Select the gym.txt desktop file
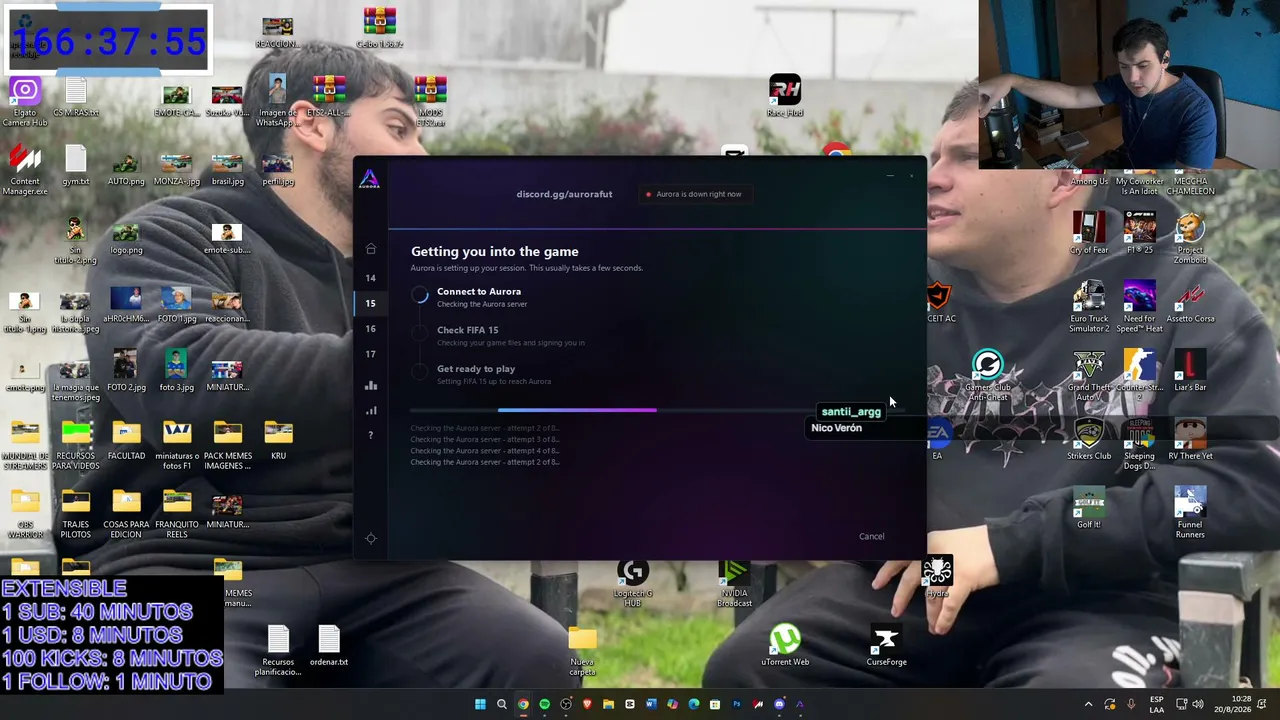The height and width of the screenshot is (720, 1280). tap(76, 166)
